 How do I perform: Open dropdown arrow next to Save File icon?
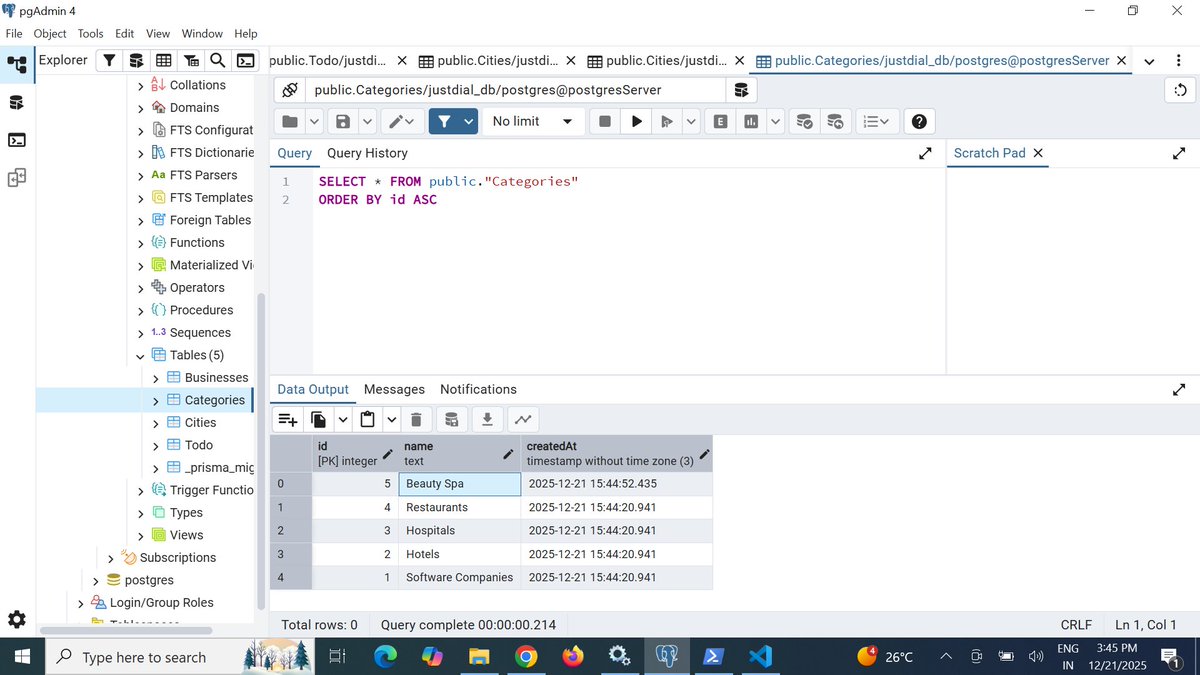(x=366, y=121)
